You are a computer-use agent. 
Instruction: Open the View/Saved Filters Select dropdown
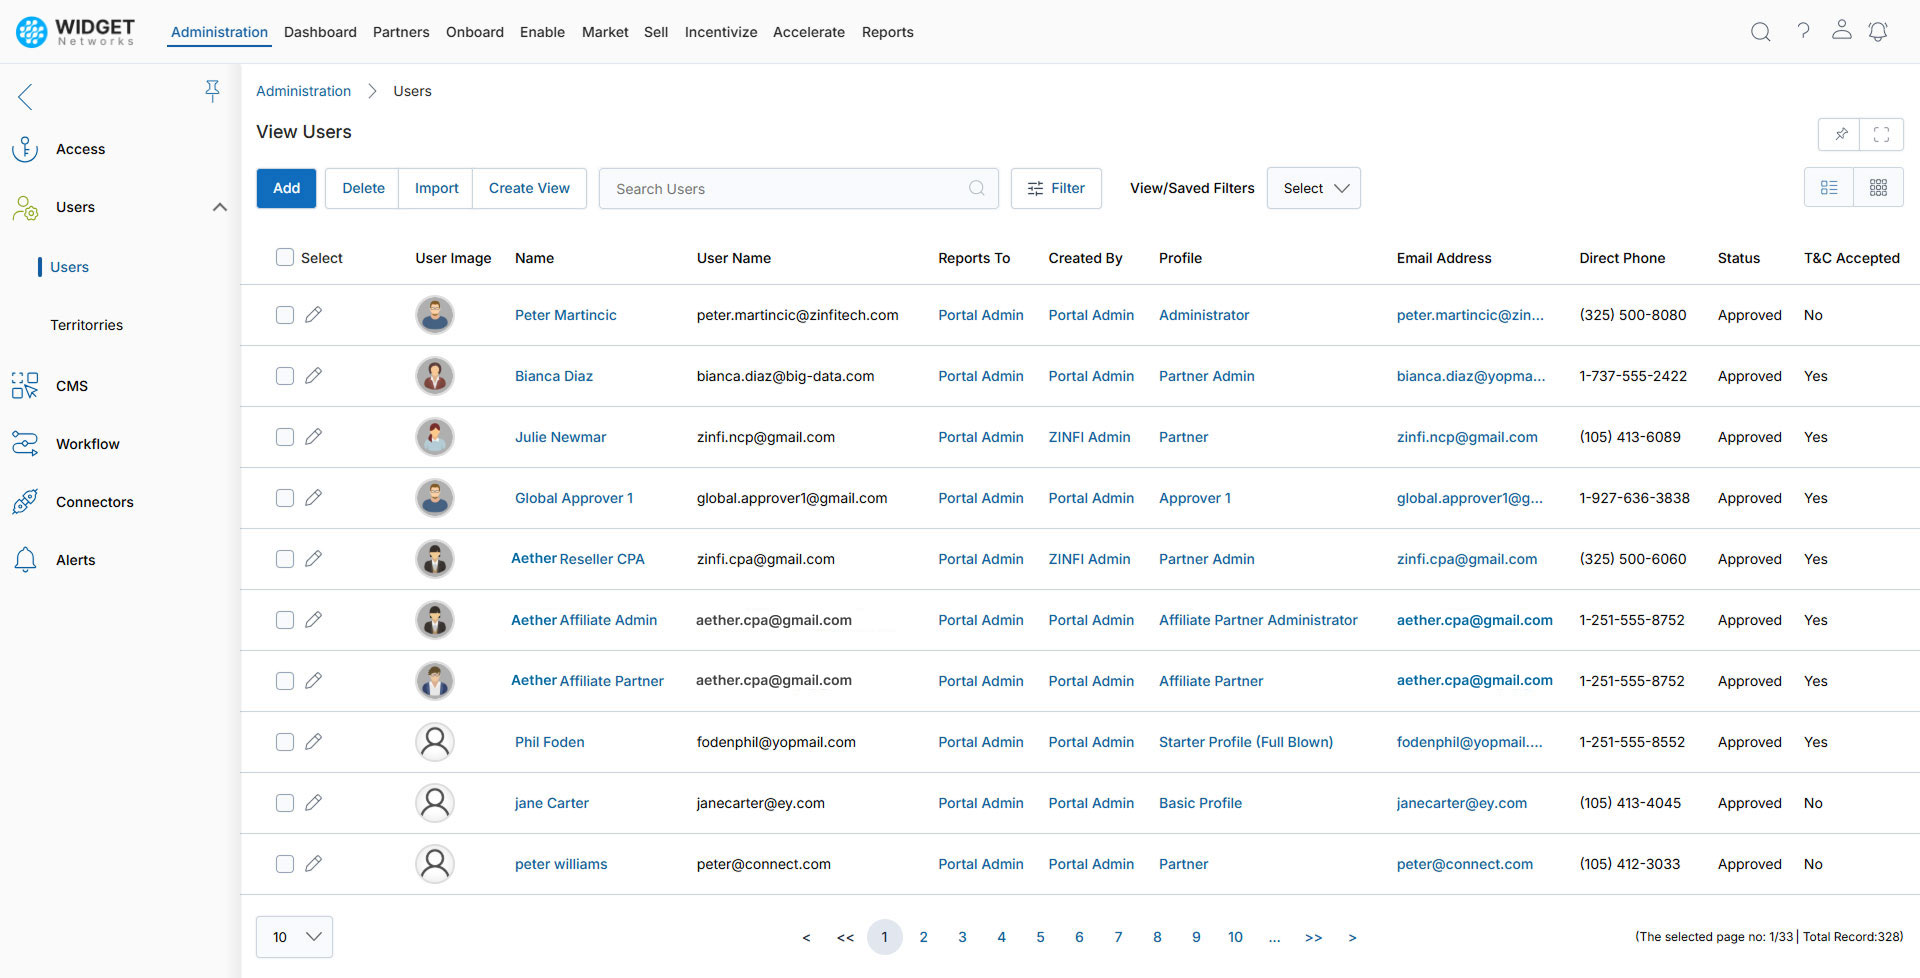coord(1313,188)
